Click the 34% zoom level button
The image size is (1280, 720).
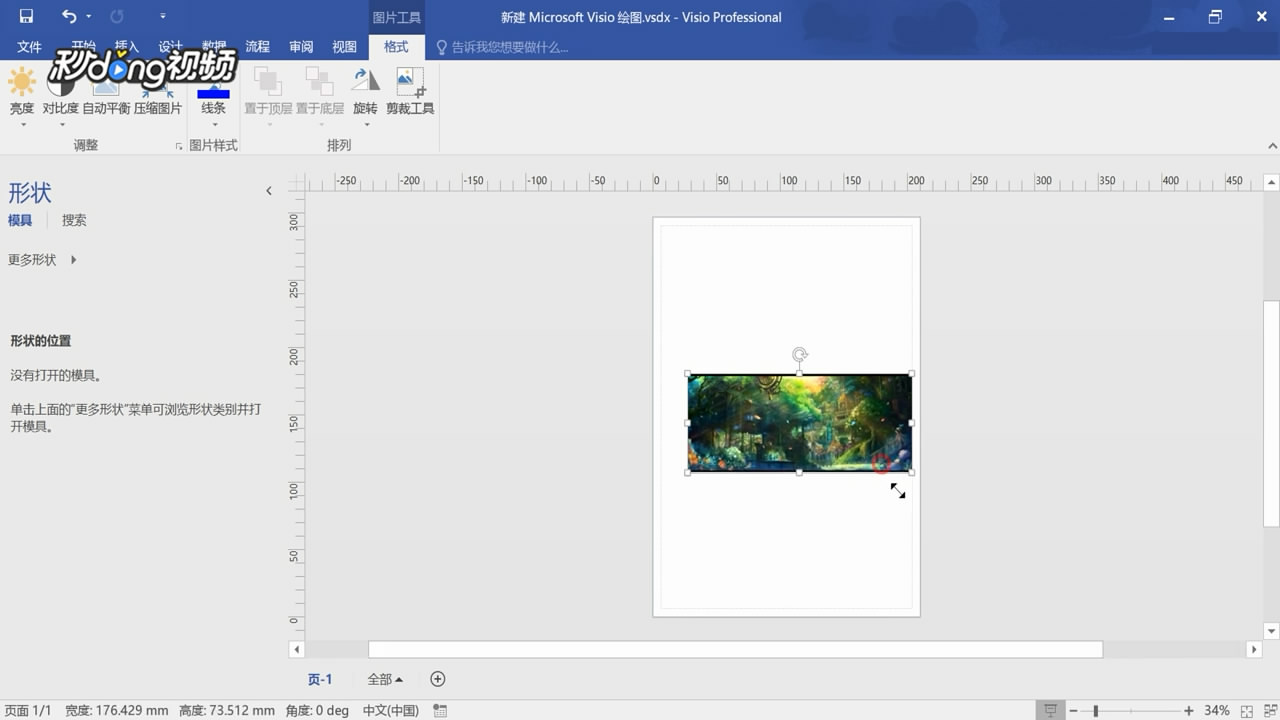coord(1216,710)
